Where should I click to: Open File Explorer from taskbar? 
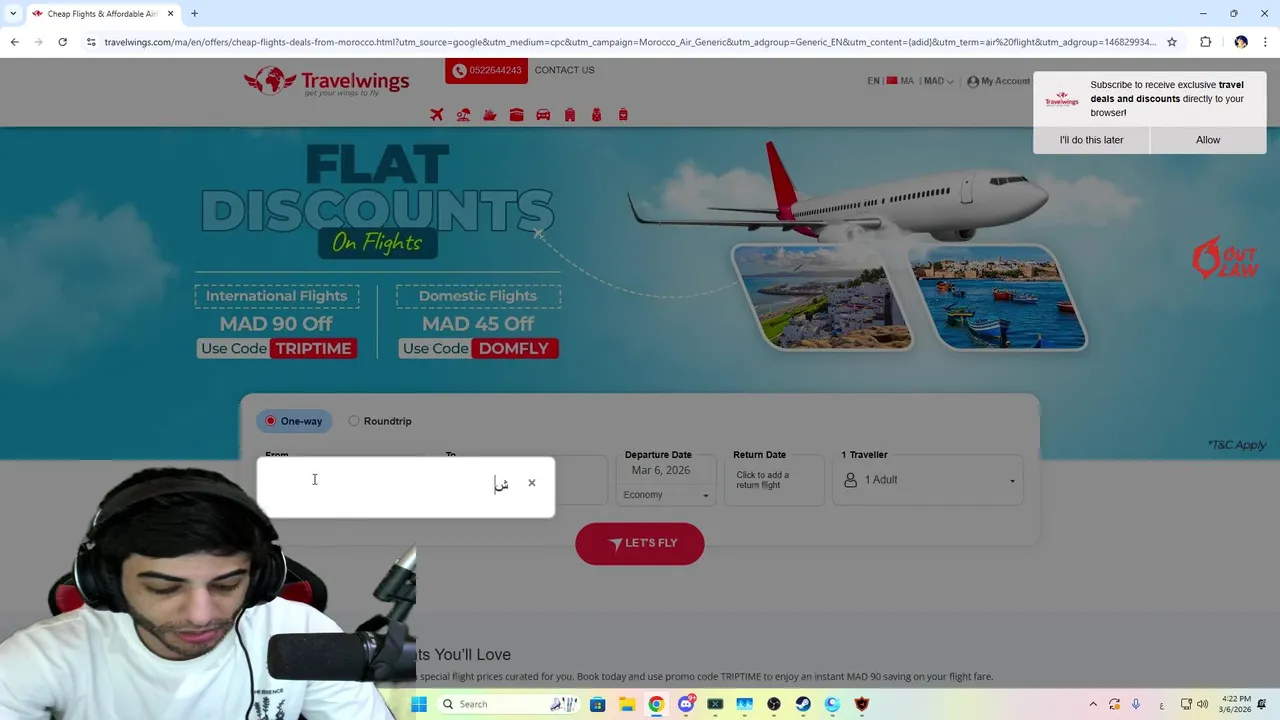[x=626, y=704]
